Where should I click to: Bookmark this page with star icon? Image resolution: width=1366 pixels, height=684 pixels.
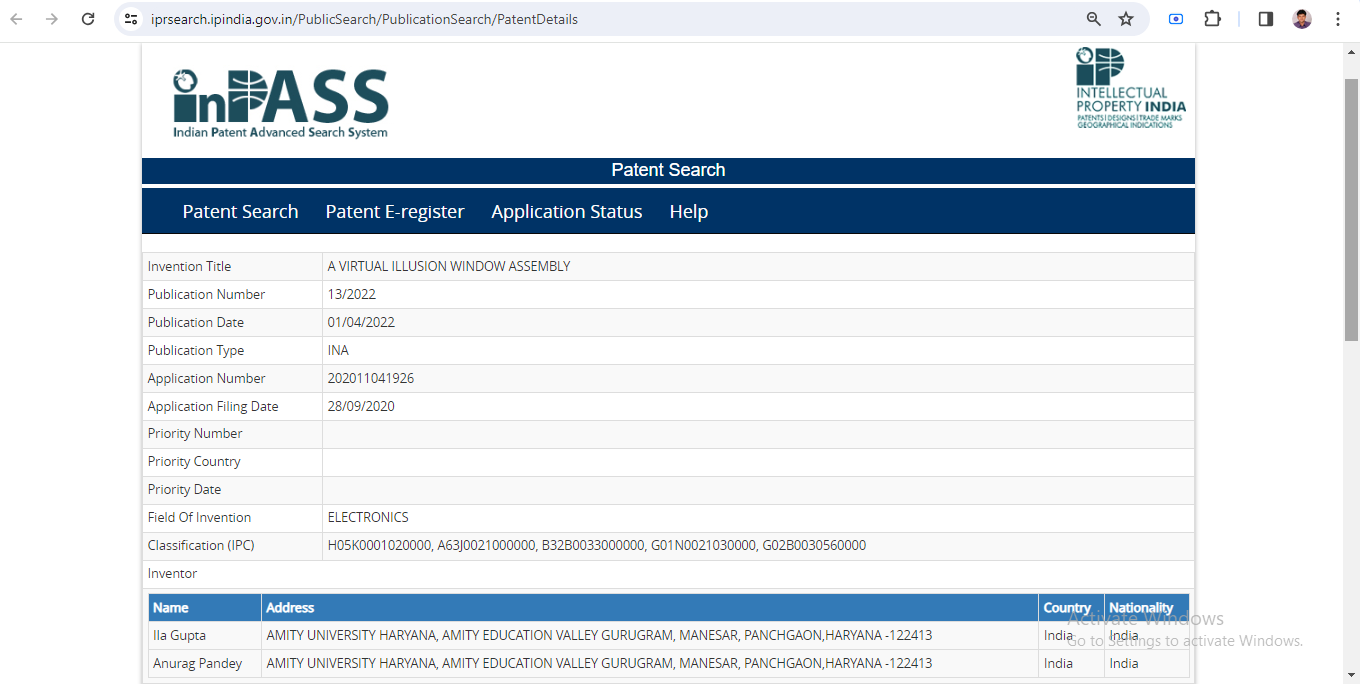[1126, 19]
